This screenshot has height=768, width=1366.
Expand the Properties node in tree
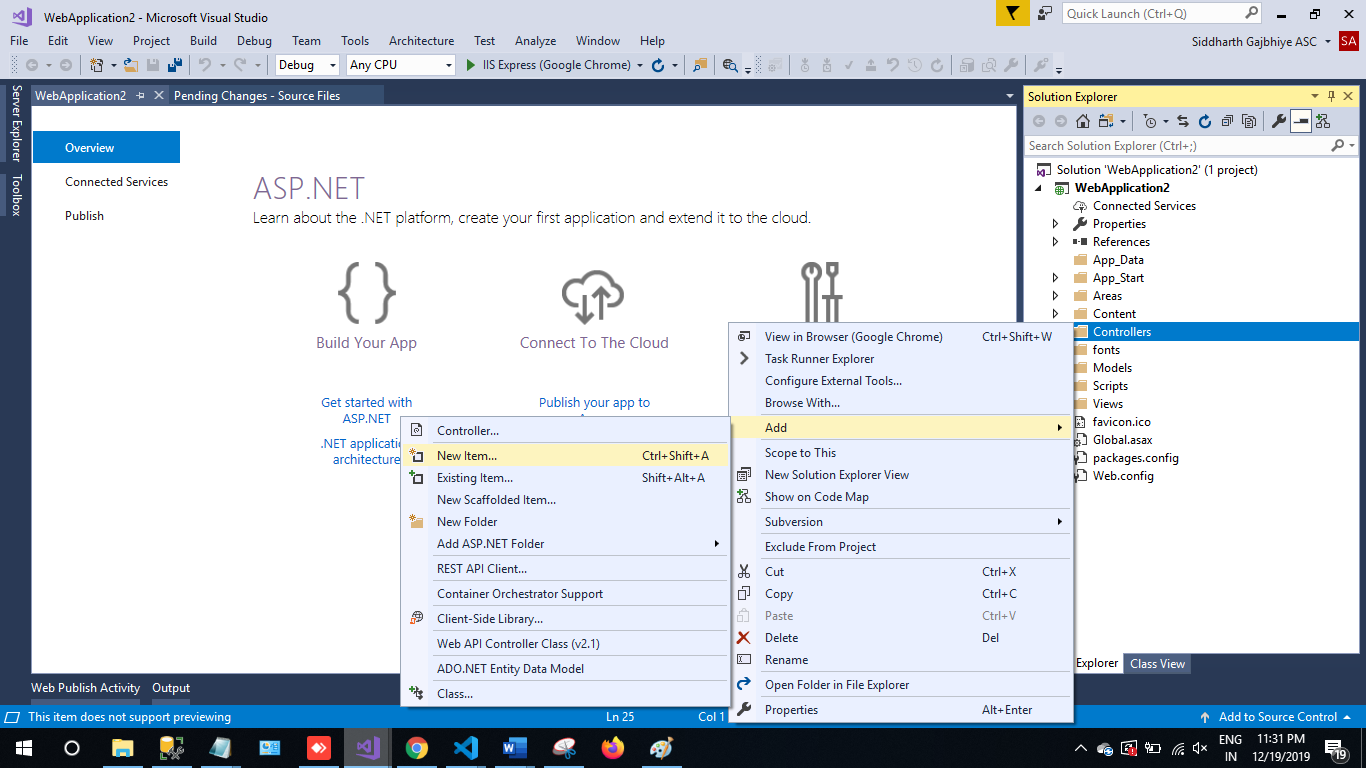click(x=1056, y=224)
